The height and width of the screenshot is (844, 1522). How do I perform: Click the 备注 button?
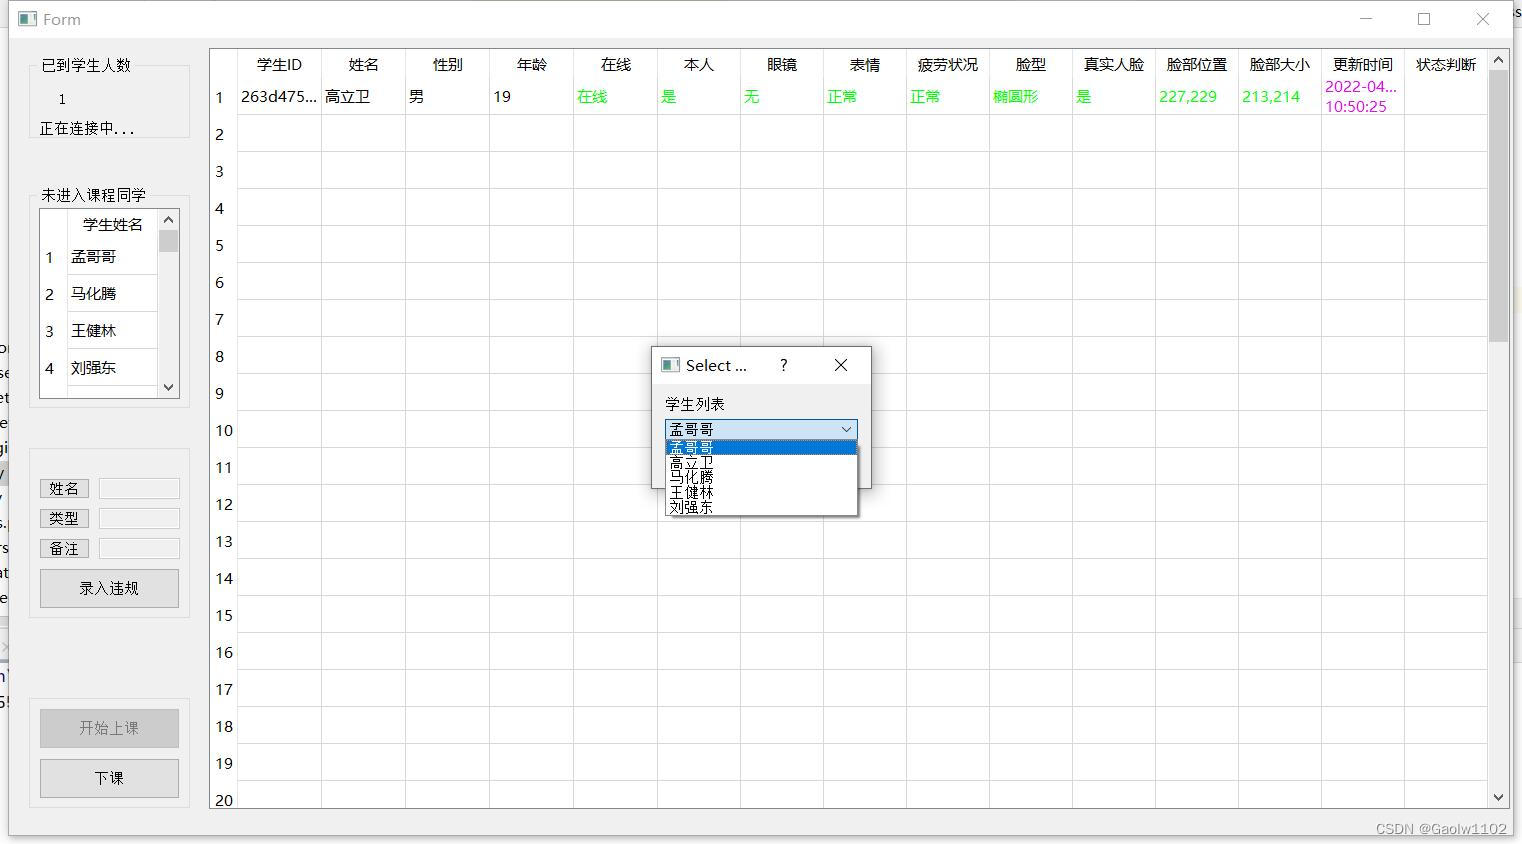click(x=64, y=548)
